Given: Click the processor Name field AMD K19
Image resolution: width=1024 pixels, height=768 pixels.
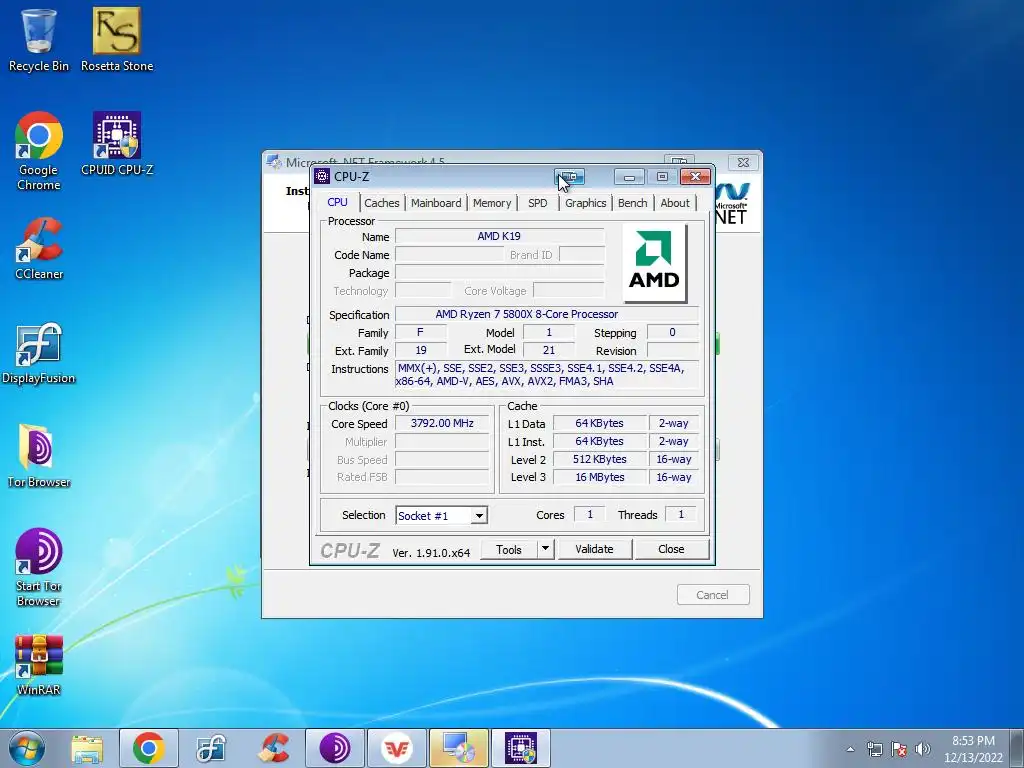Looking at the screenshot, I should pos(500,236).
